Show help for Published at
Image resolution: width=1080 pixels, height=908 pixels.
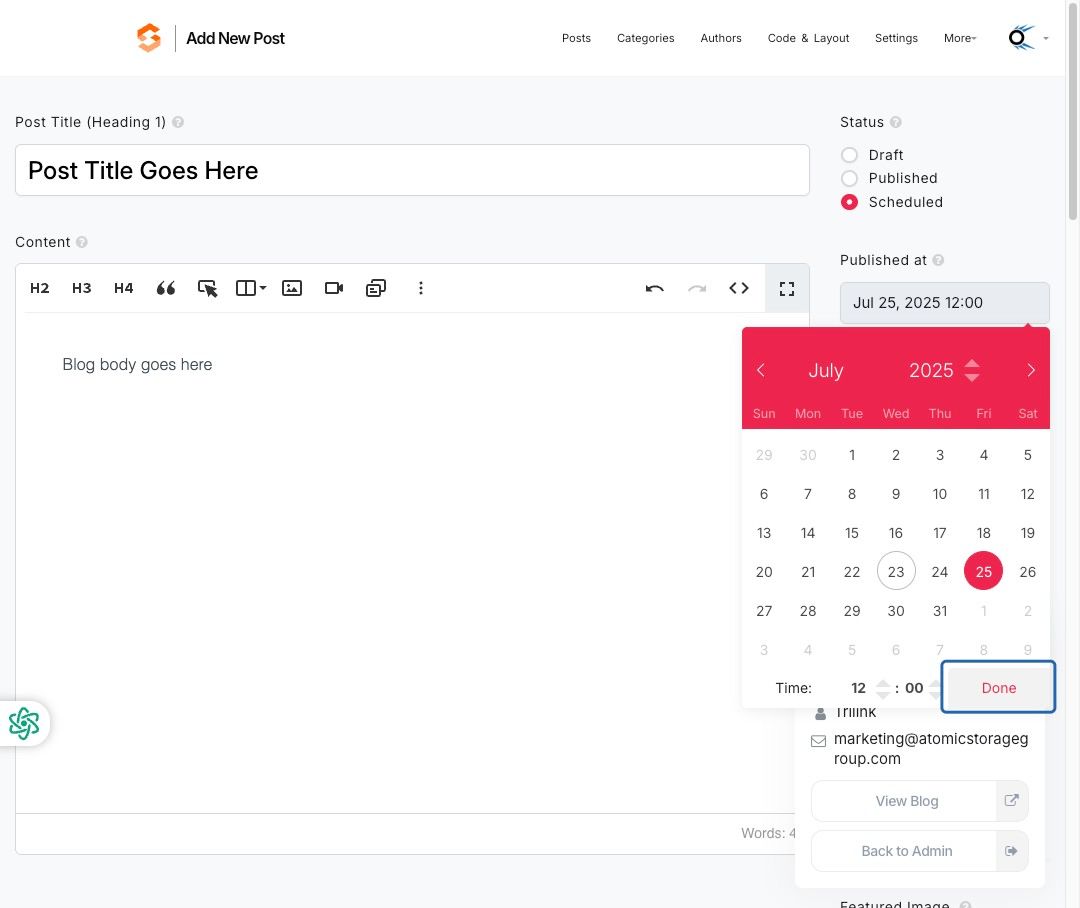click(938, 260)
